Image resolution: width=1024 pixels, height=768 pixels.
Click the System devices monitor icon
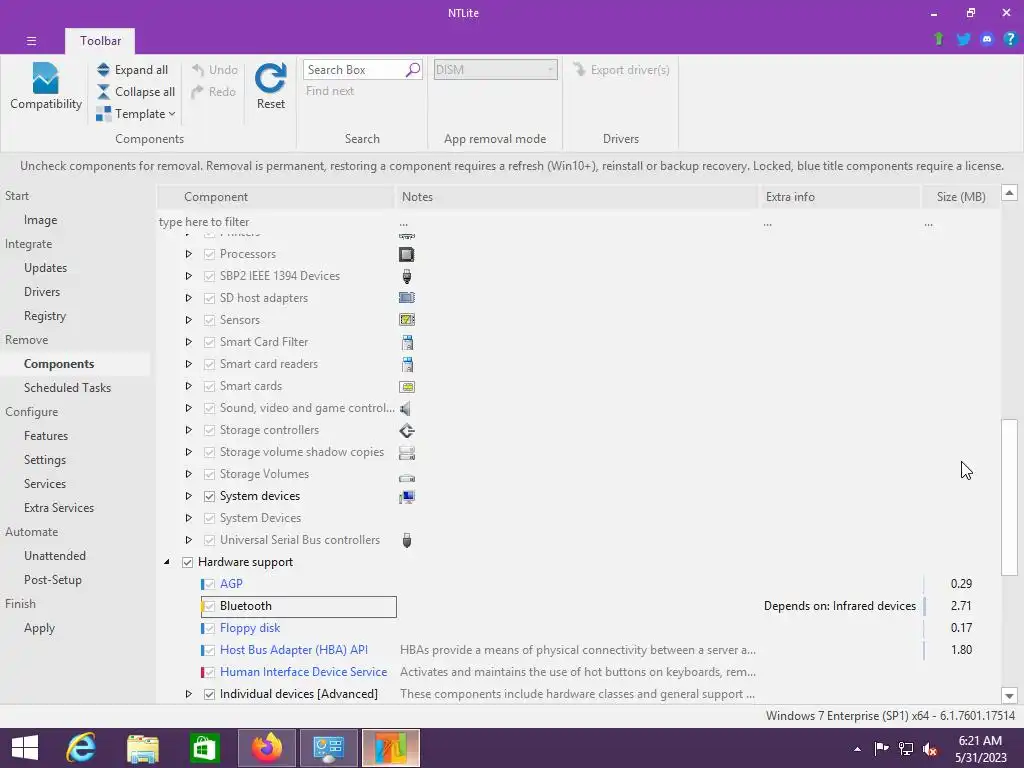point(407,497)
